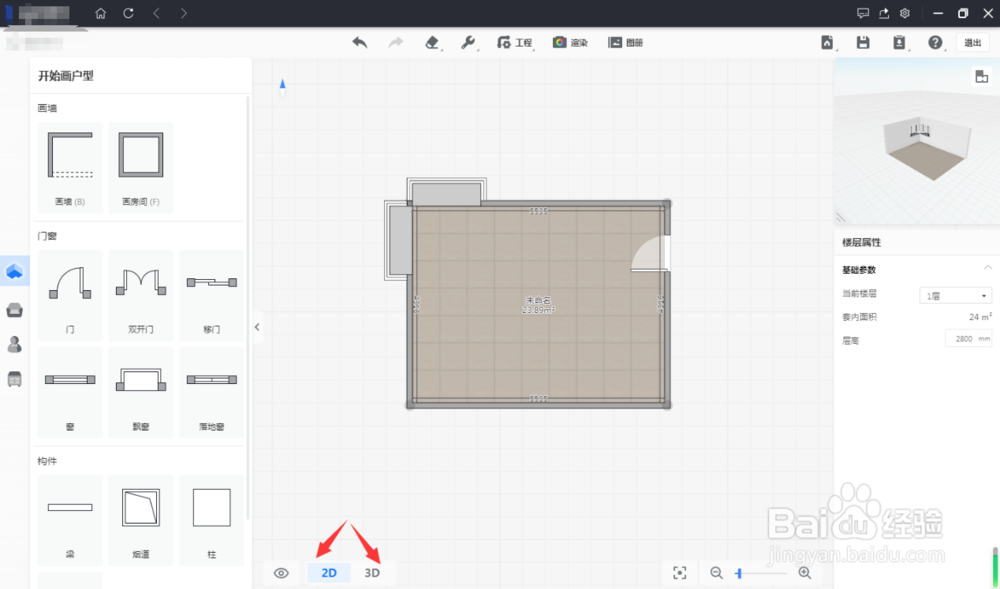Click the clipboard download icon
Screen dimensions: 1000x589
[x=899, y=43]
